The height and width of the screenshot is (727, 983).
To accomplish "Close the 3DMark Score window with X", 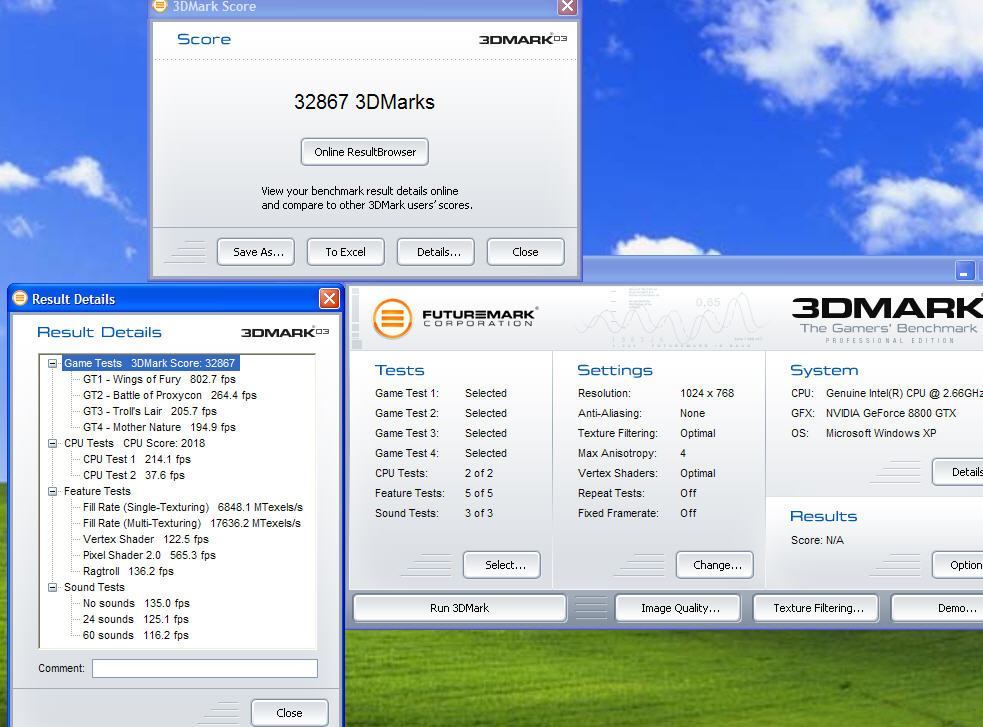I will pyautogui.click(x=567, y=6).
